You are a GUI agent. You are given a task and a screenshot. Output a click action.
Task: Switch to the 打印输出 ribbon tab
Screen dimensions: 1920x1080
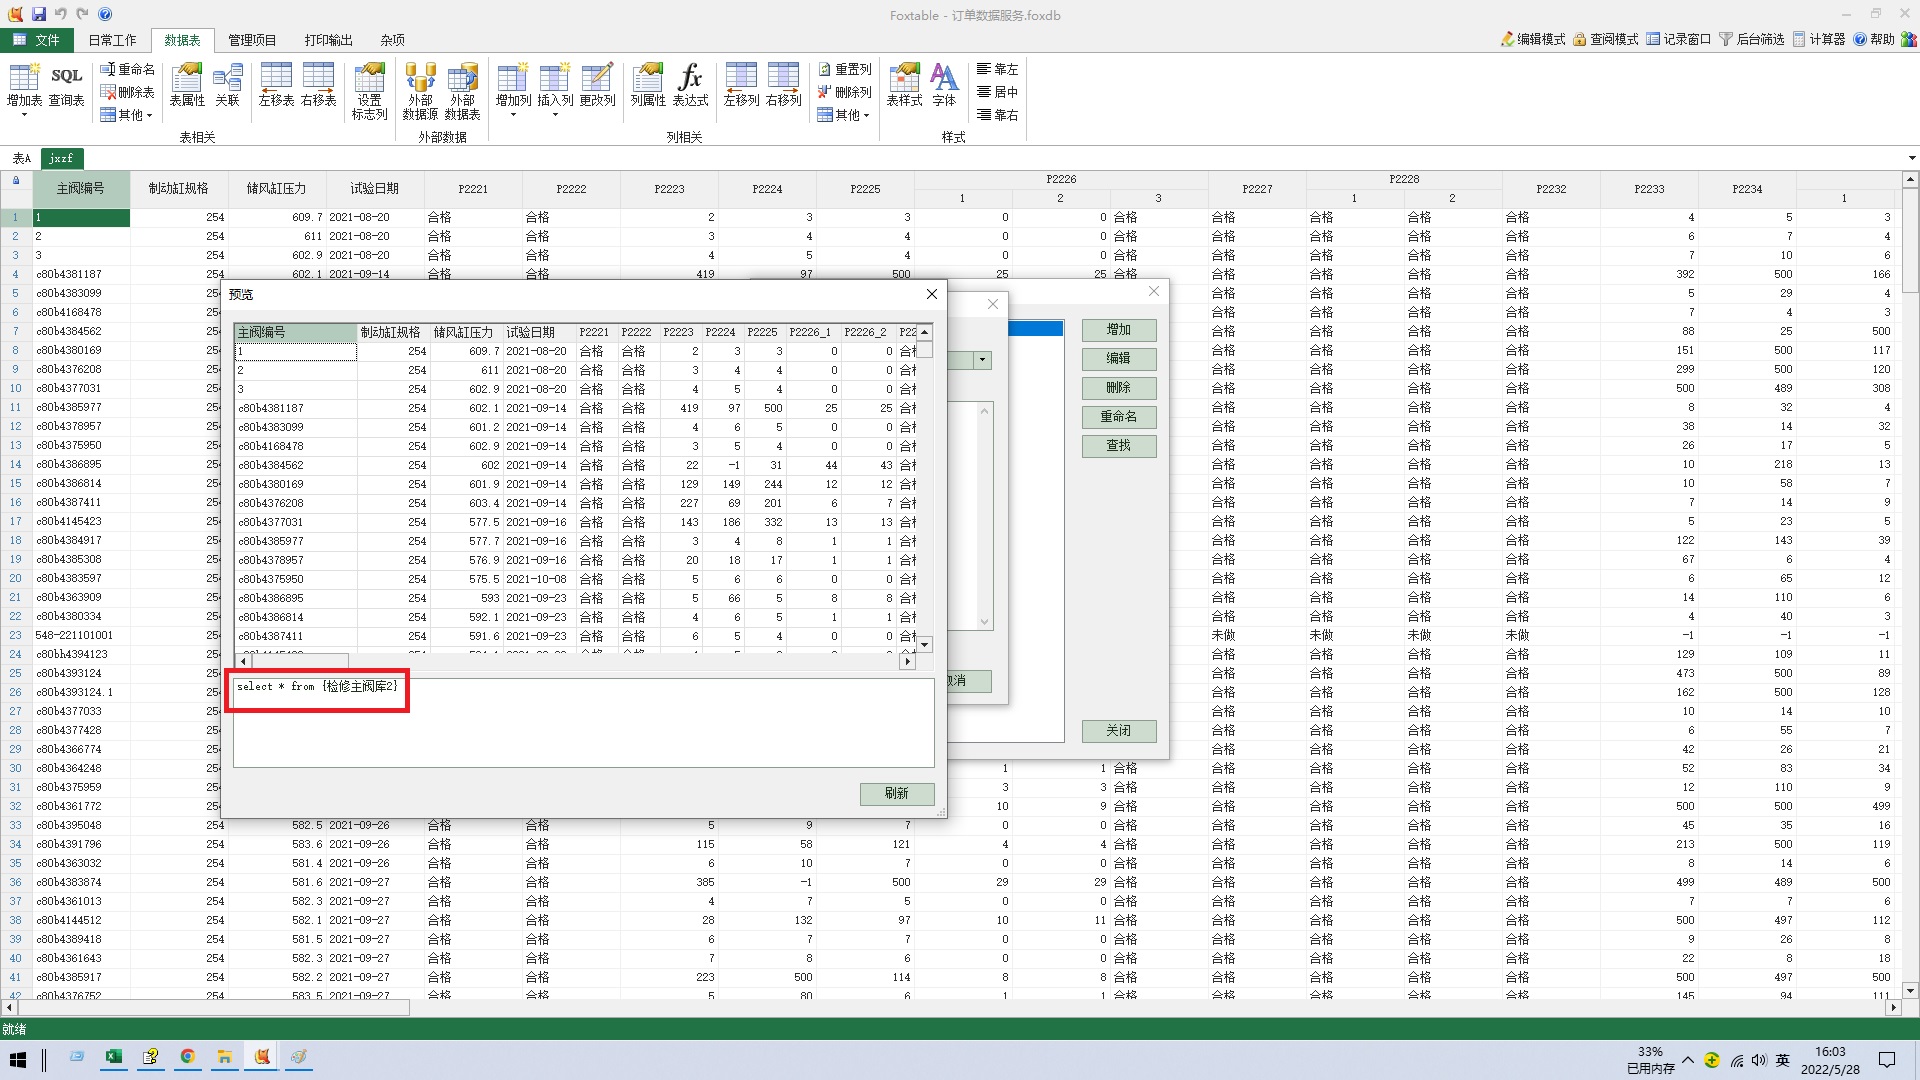(x=328, y=40)
